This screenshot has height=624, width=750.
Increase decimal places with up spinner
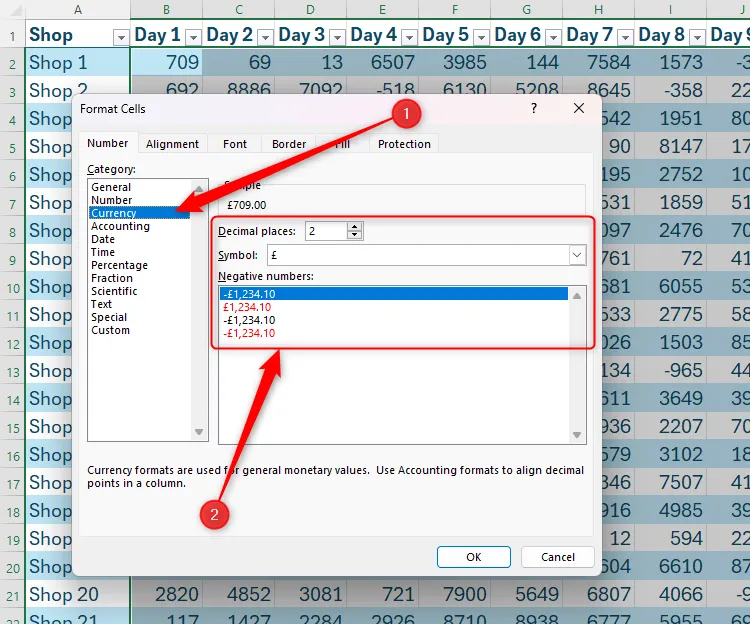click(354, 227)
